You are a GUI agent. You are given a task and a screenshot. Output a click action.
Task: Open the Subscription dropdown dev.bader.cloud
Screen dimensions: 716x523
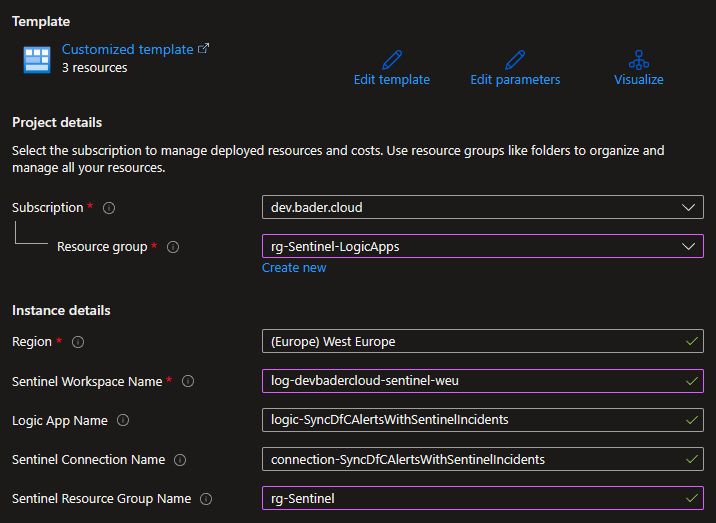pos(483,207)
